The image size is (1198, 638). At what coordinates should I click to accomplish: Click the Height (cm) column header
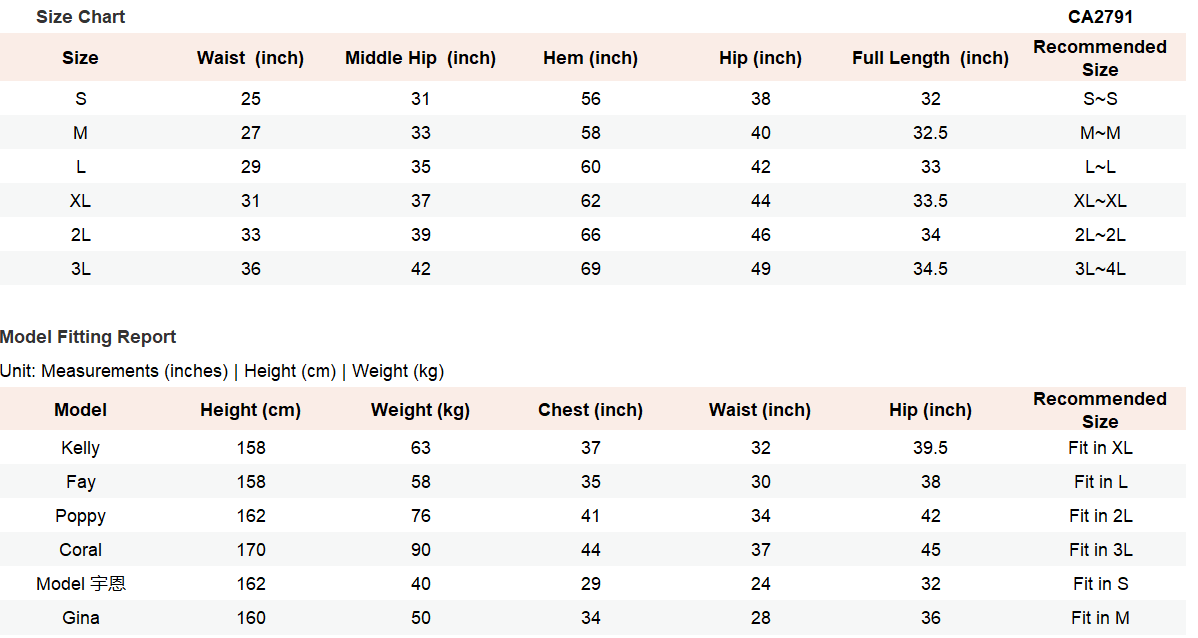[x=250, y=410]
